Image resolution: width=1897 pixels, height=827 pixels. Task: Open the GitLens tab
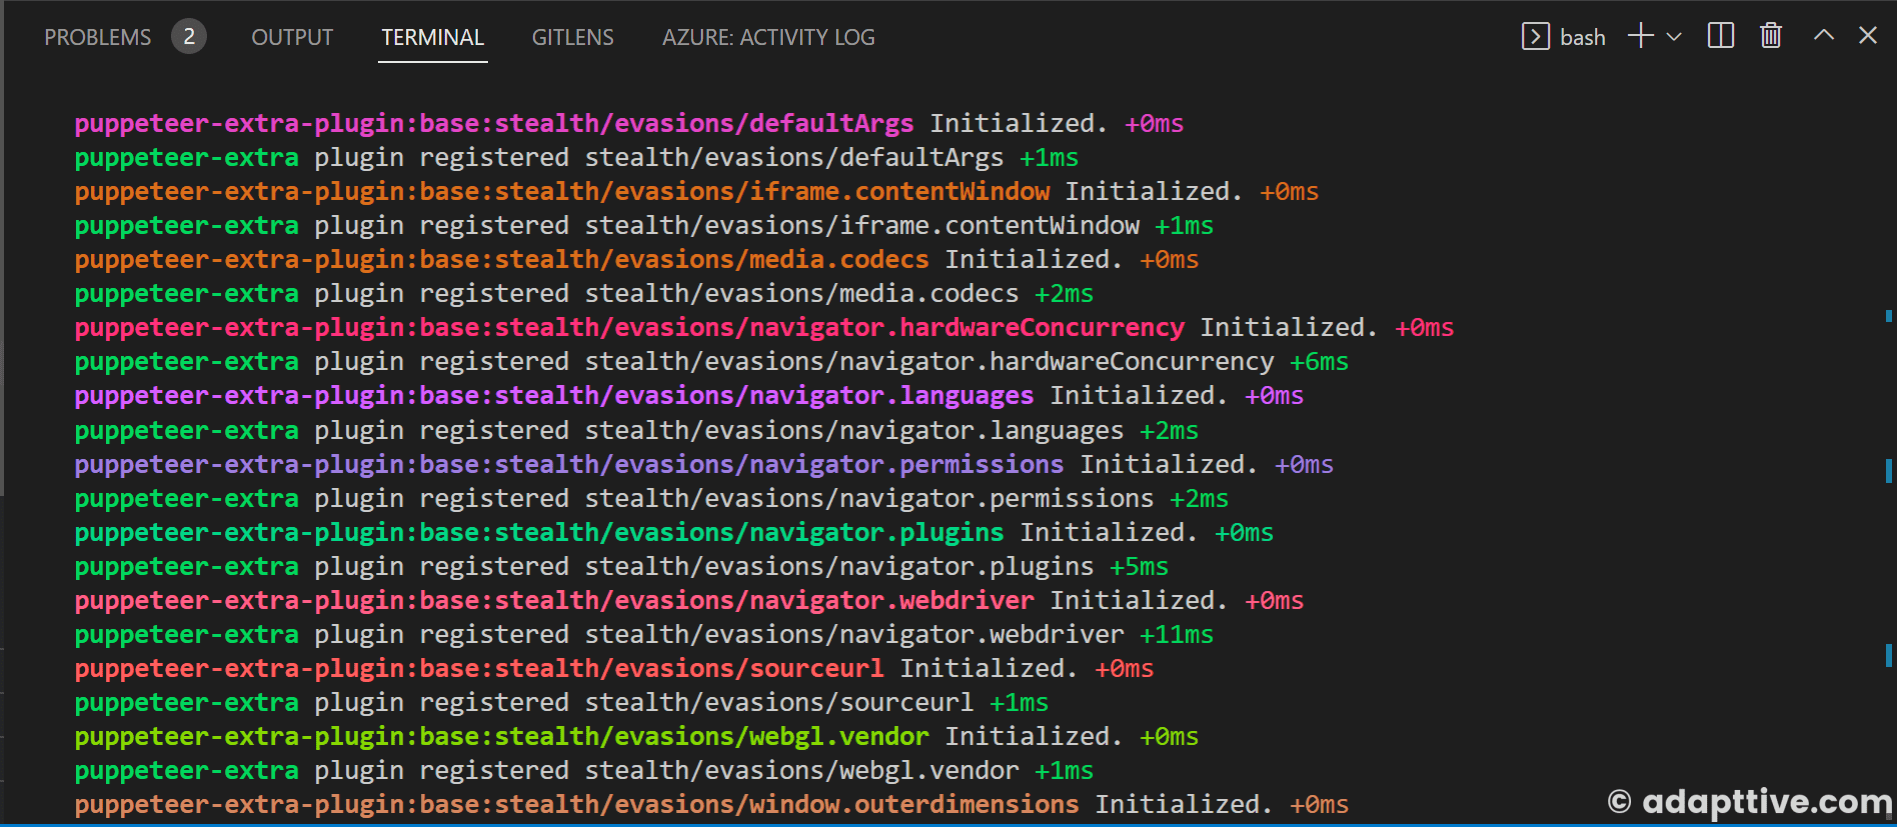pyautogui.click(x=573, y=37)
